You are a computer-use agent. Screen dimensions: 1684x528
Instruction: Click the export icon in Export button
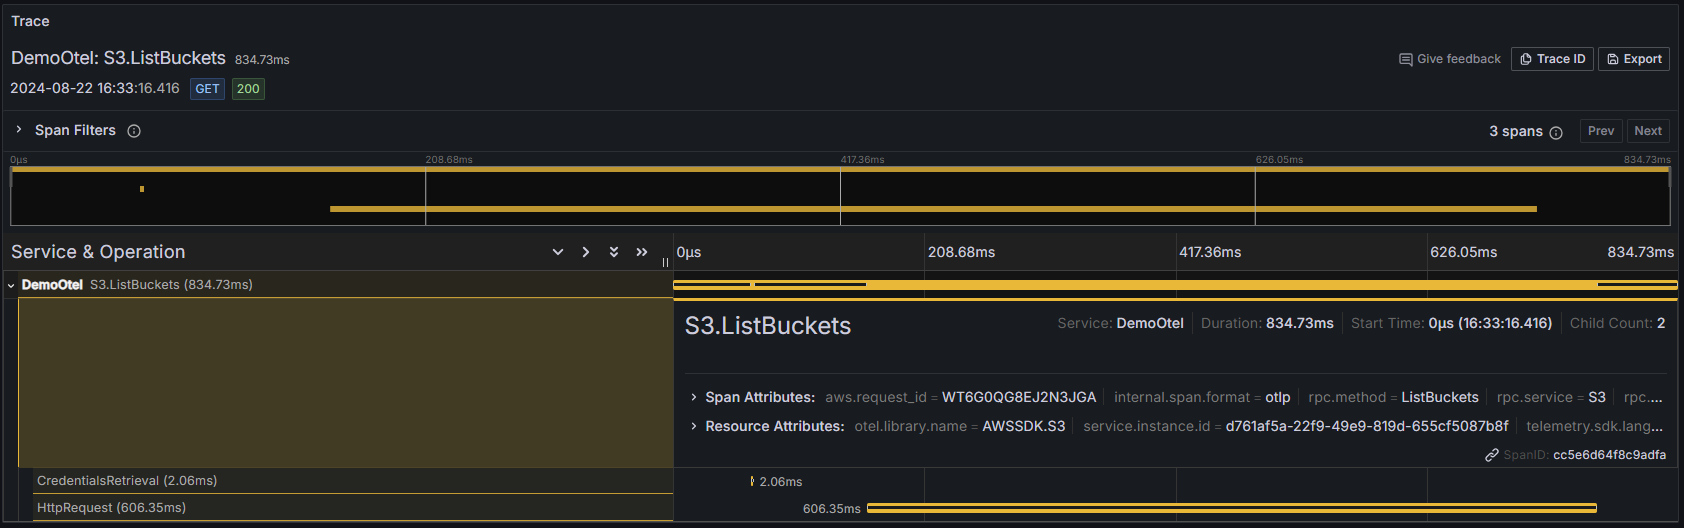1612,60
